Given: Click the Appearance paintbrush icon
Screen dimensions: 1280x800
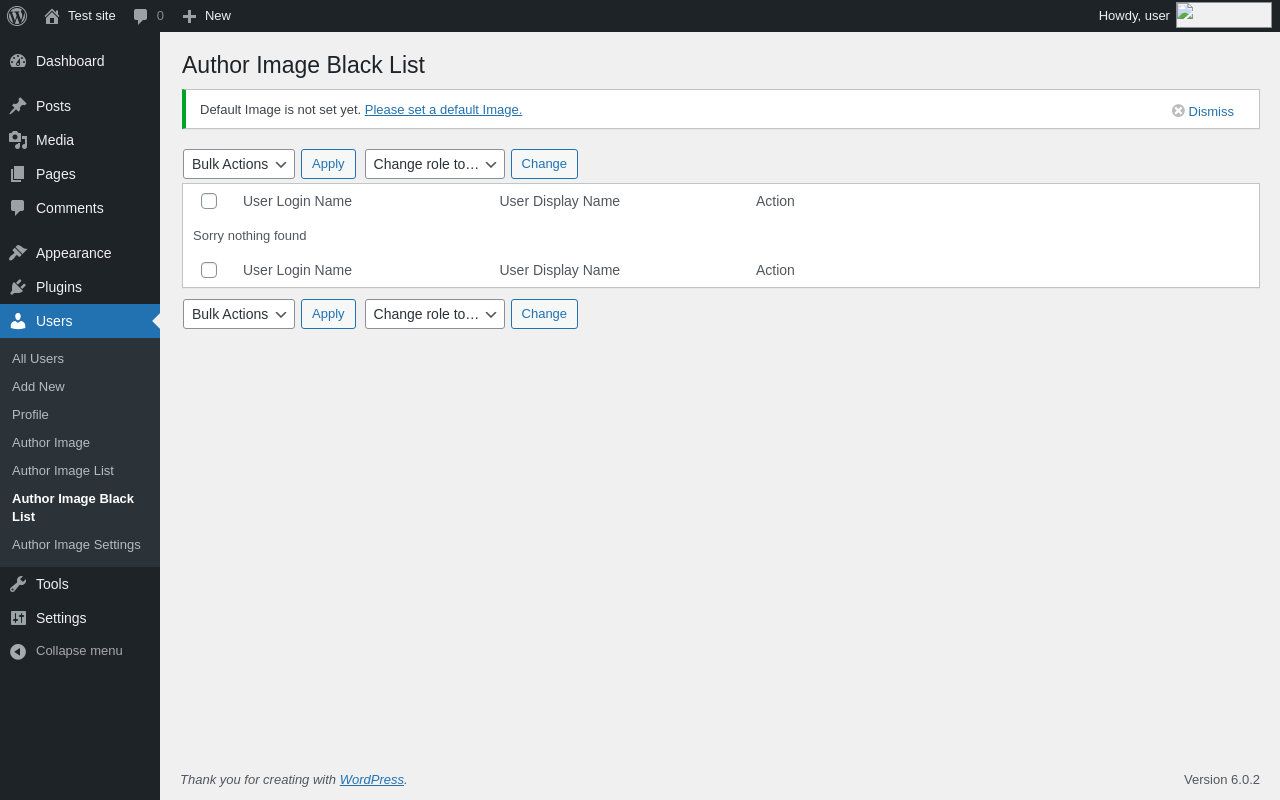Looking at the screenshot, I should (18, 253).
